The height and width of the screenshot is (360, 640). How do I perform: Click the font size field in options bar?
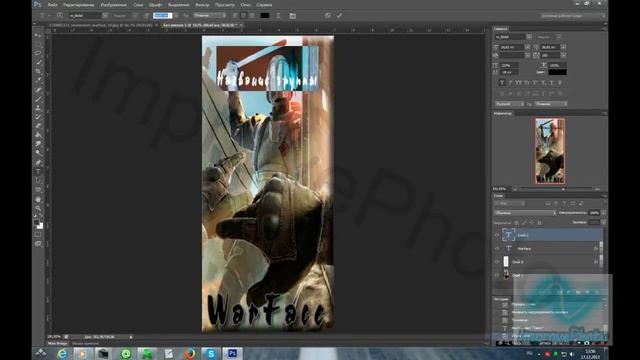(x=162, y=16)
